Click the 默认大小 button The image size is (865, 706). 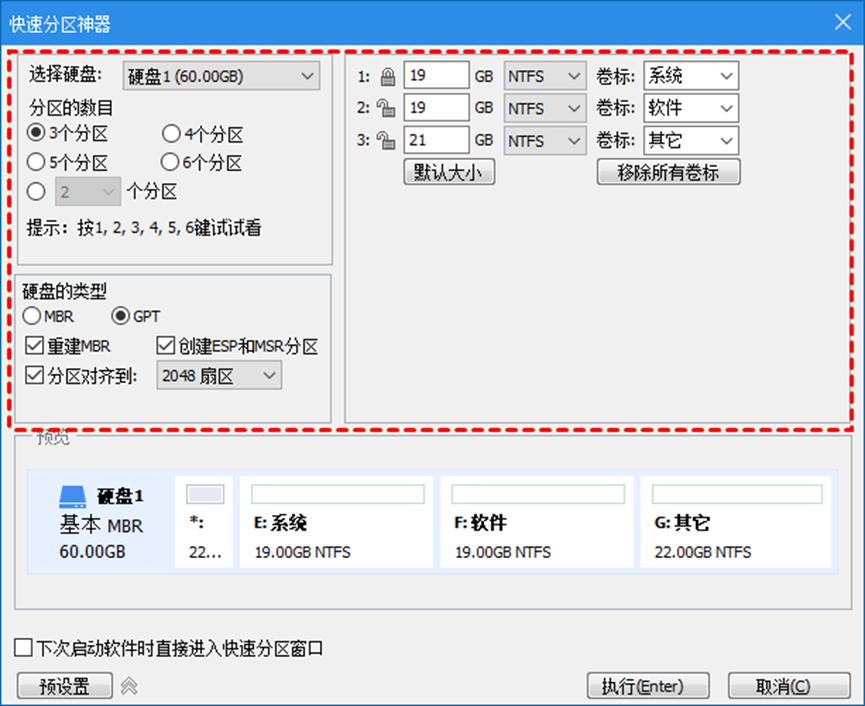pos(449,172)
